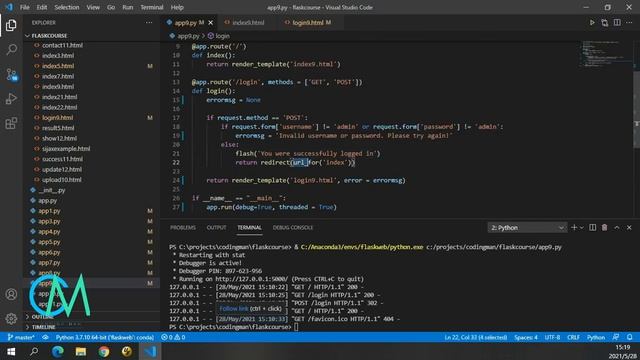Viewport: 640px width, 360px height.
Task: Open the Selection menu
Action: pos(67,7)
